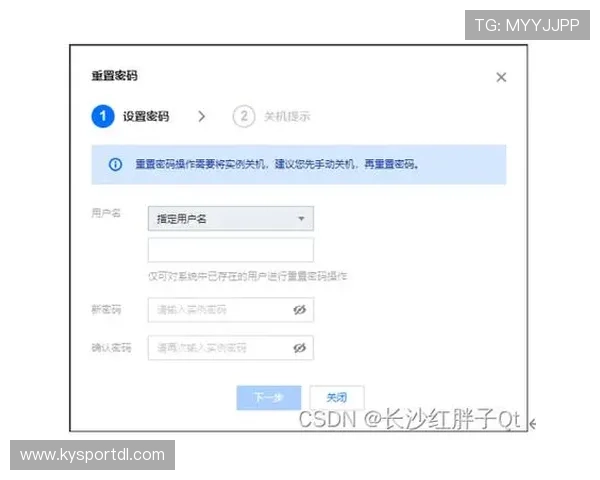Focus the 确认密码 input field

click(231, 348)
